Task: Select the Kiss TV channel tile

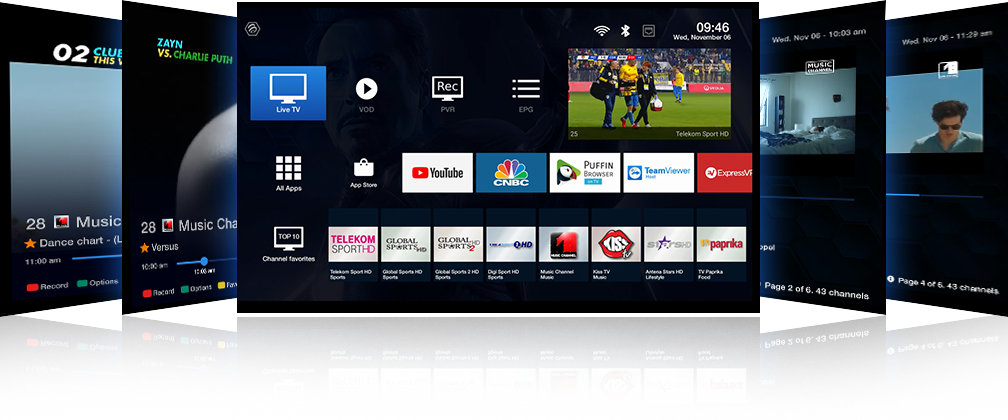Action: [616, 244]
